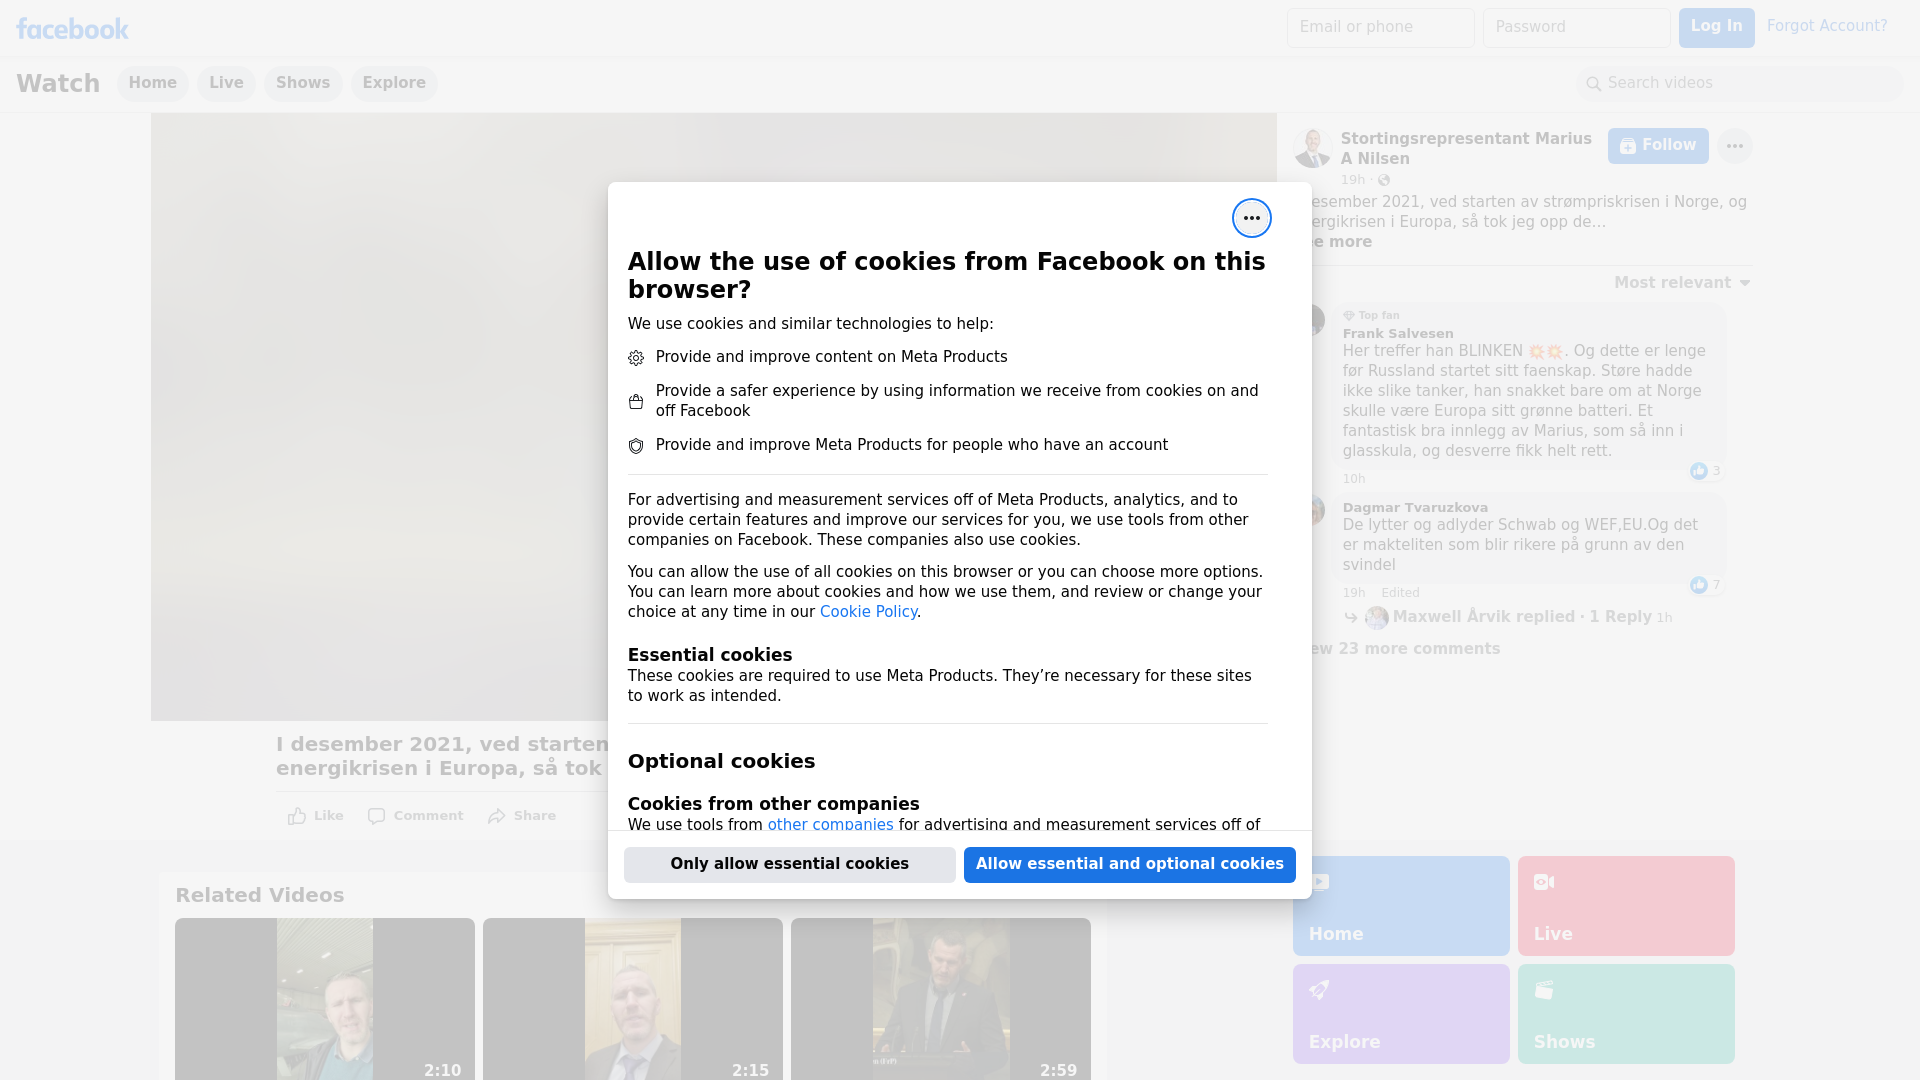This screenshot has width=1920, height=1080.
Task: Click Maxwell Årvik reply avatar
Action: pos(1377,618)
